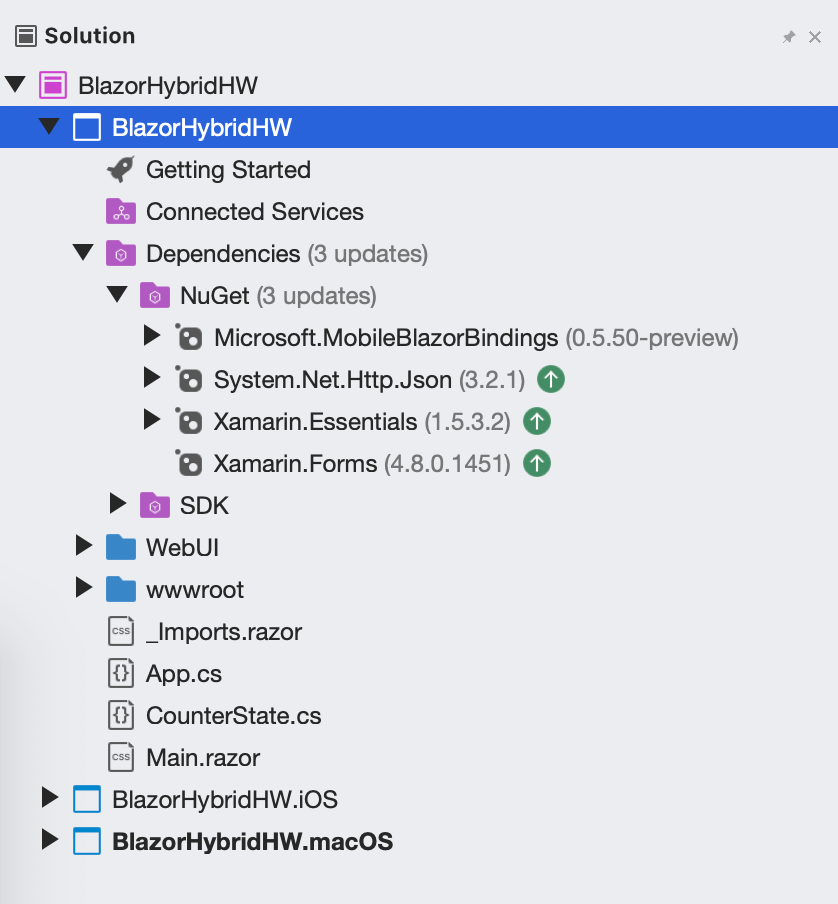Select the NuGet (3 updates) label
The width and height of the screenshot is (838, 904).
[x=278, y=296]
